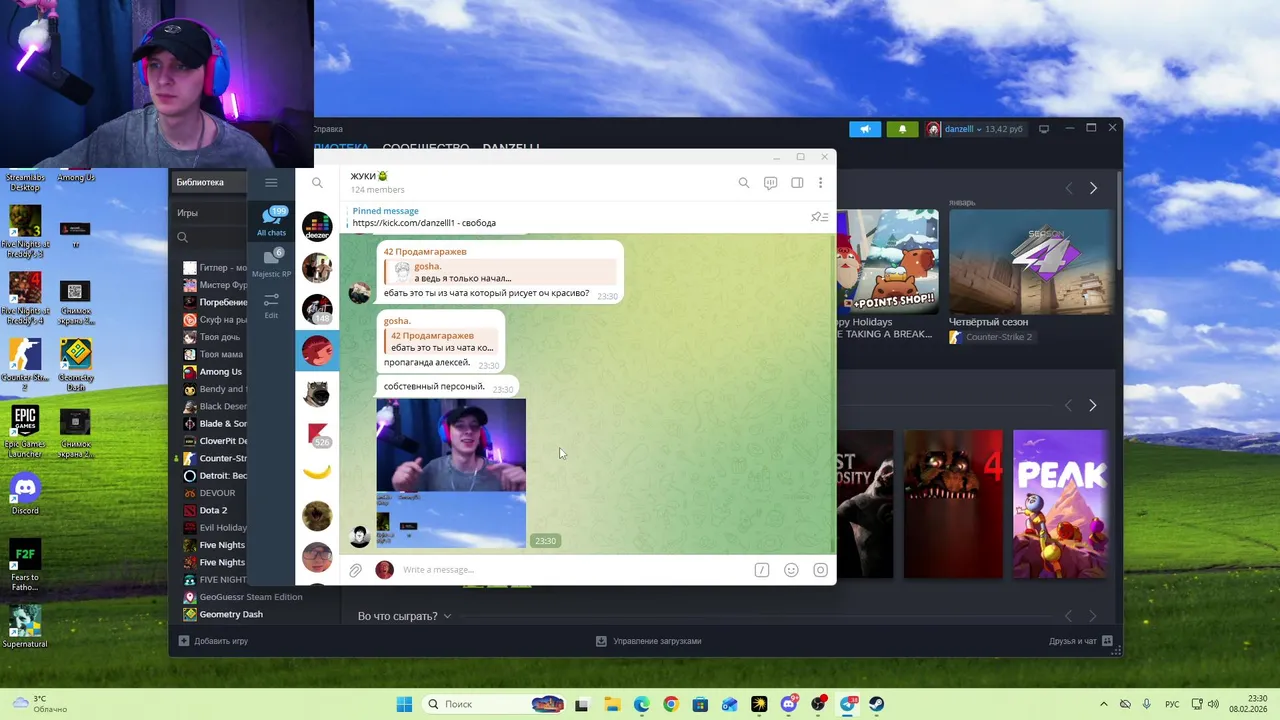Viewport: 1280px width, 720px height.
Task: Click the attach file paperclip icon
Action: pos(355,570)
